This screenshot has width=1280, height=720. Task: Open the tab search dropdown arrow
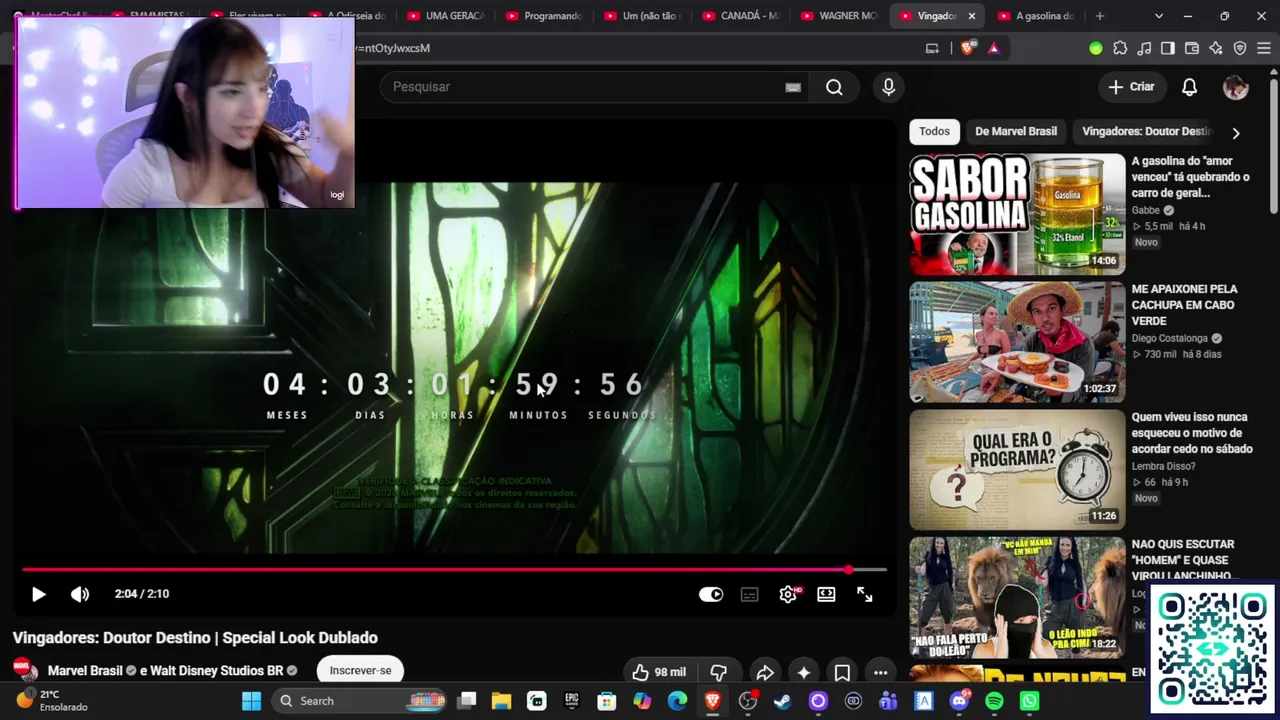1159,16
